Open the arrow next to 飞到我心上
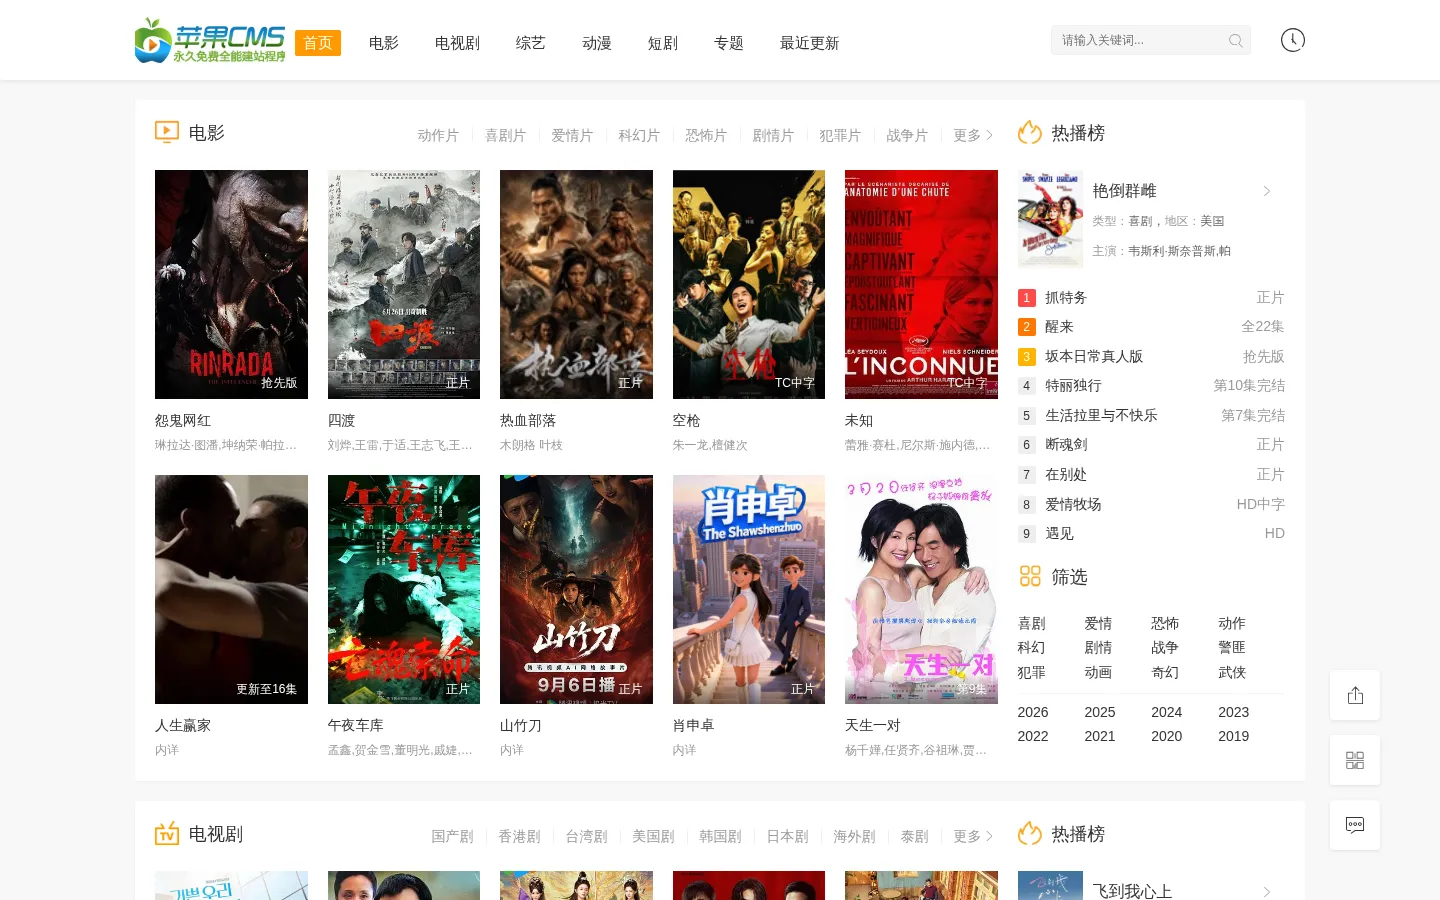Viewport: 1440px width, 900px height. click(1267, 892)
